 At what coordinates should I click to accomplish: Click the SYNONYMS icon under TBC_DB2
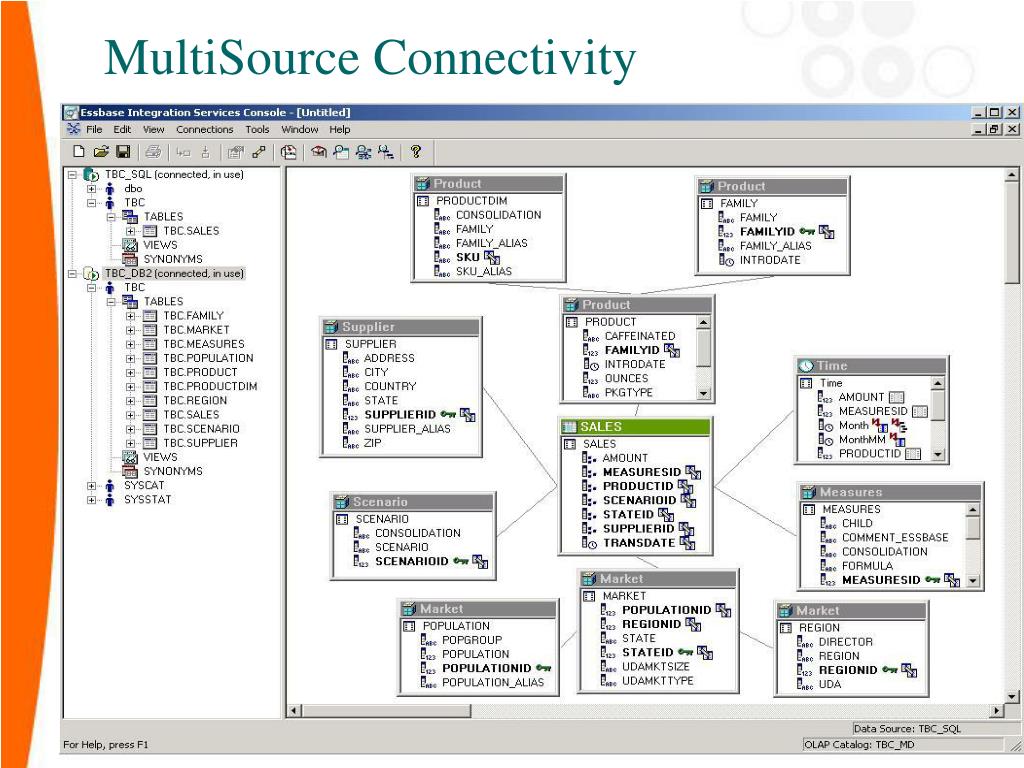130,471
